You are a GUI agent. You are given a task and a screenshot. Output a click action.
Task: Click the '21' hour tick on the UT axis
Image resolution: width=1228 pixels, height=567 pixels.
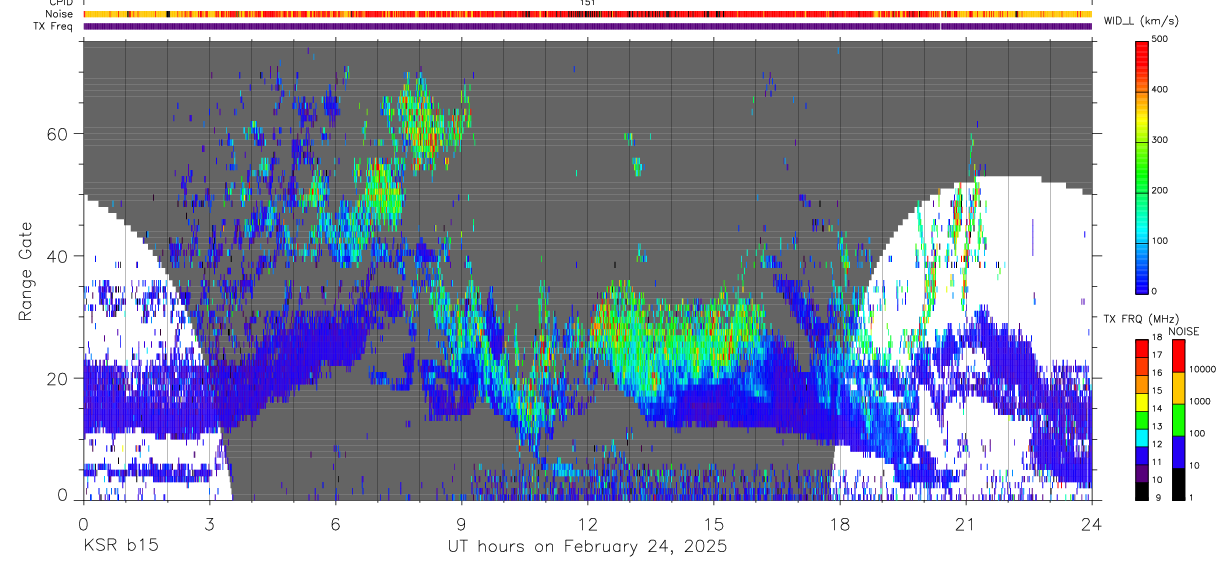(966, 523)
